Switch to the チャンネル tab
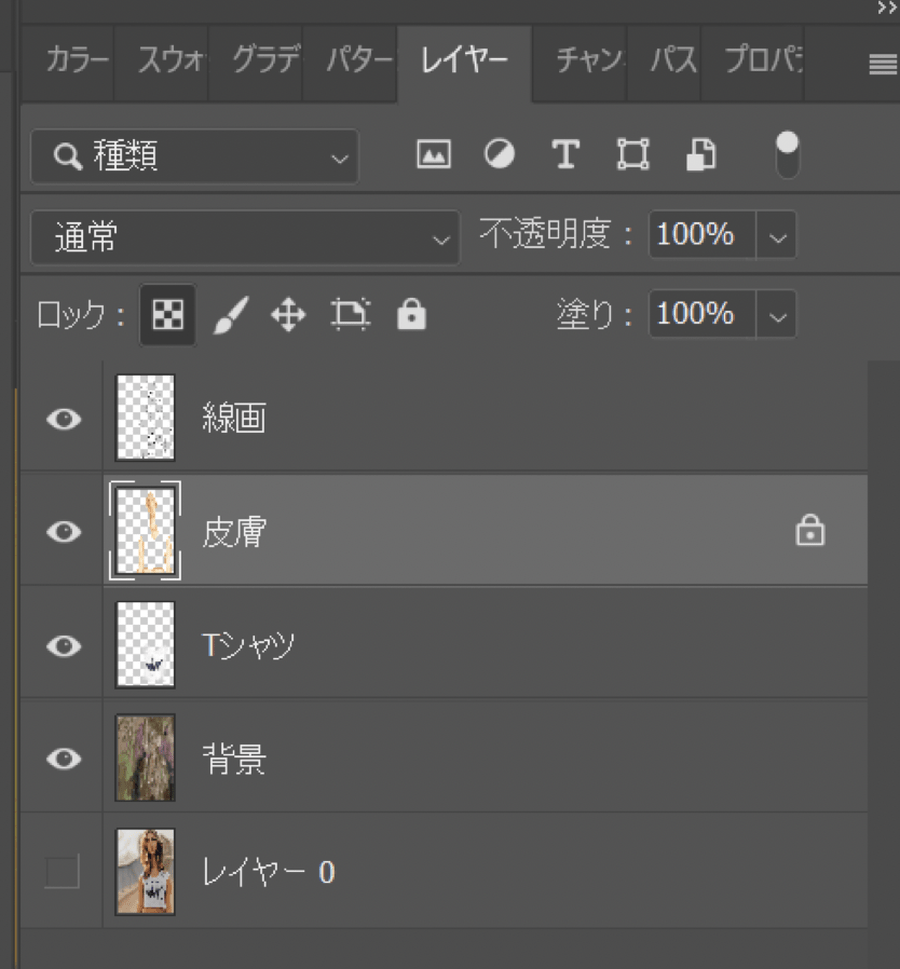Viewport: 900px width, 969px height. 589,60
